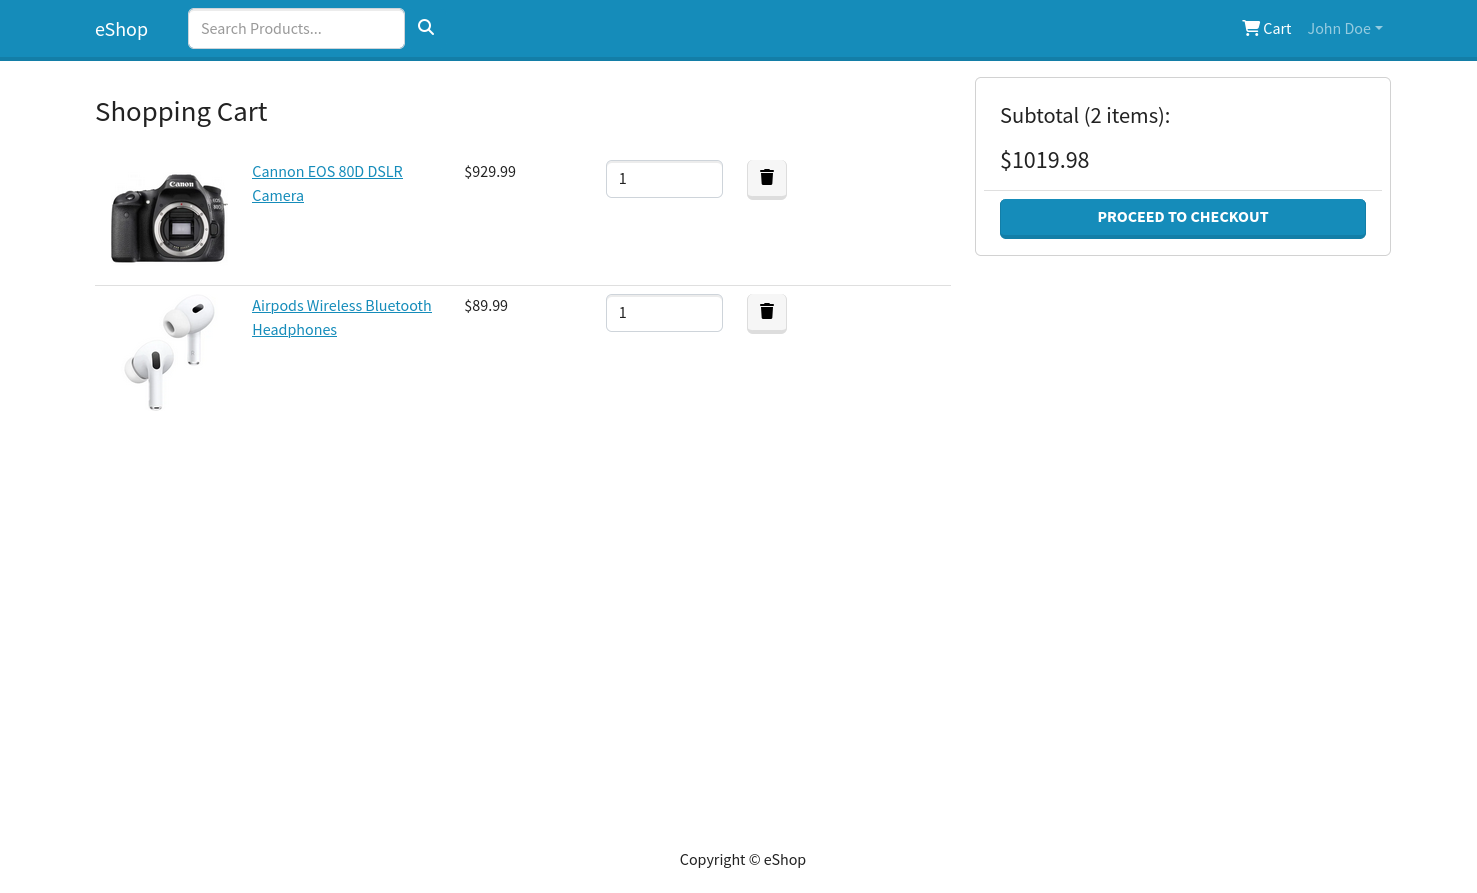
Task: Click the $1019.98 subtotal amount
Action: 1044,159
